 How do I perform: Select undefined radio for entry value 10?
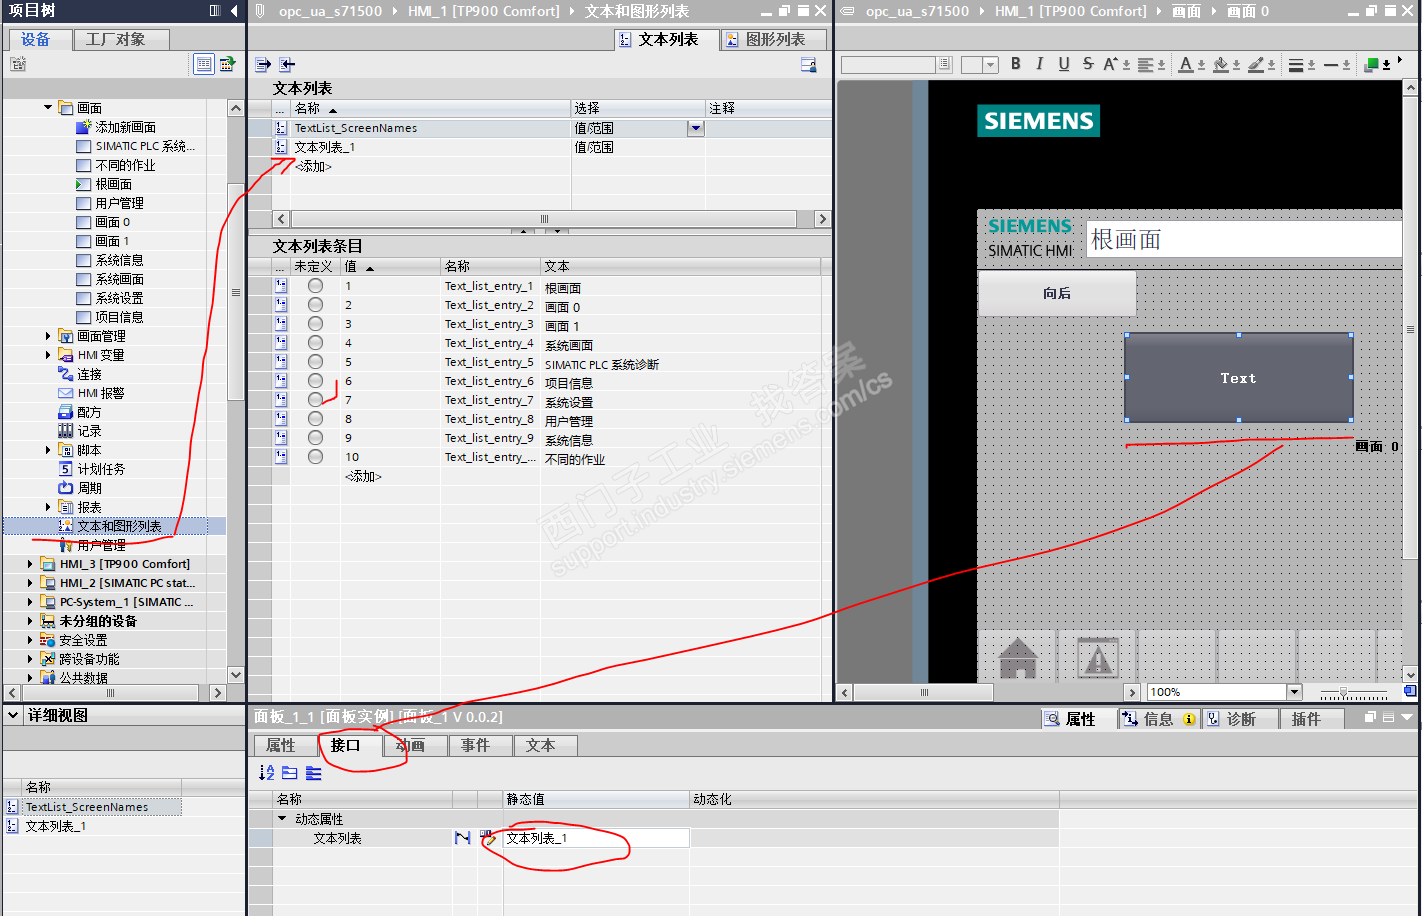click(315, 457)
